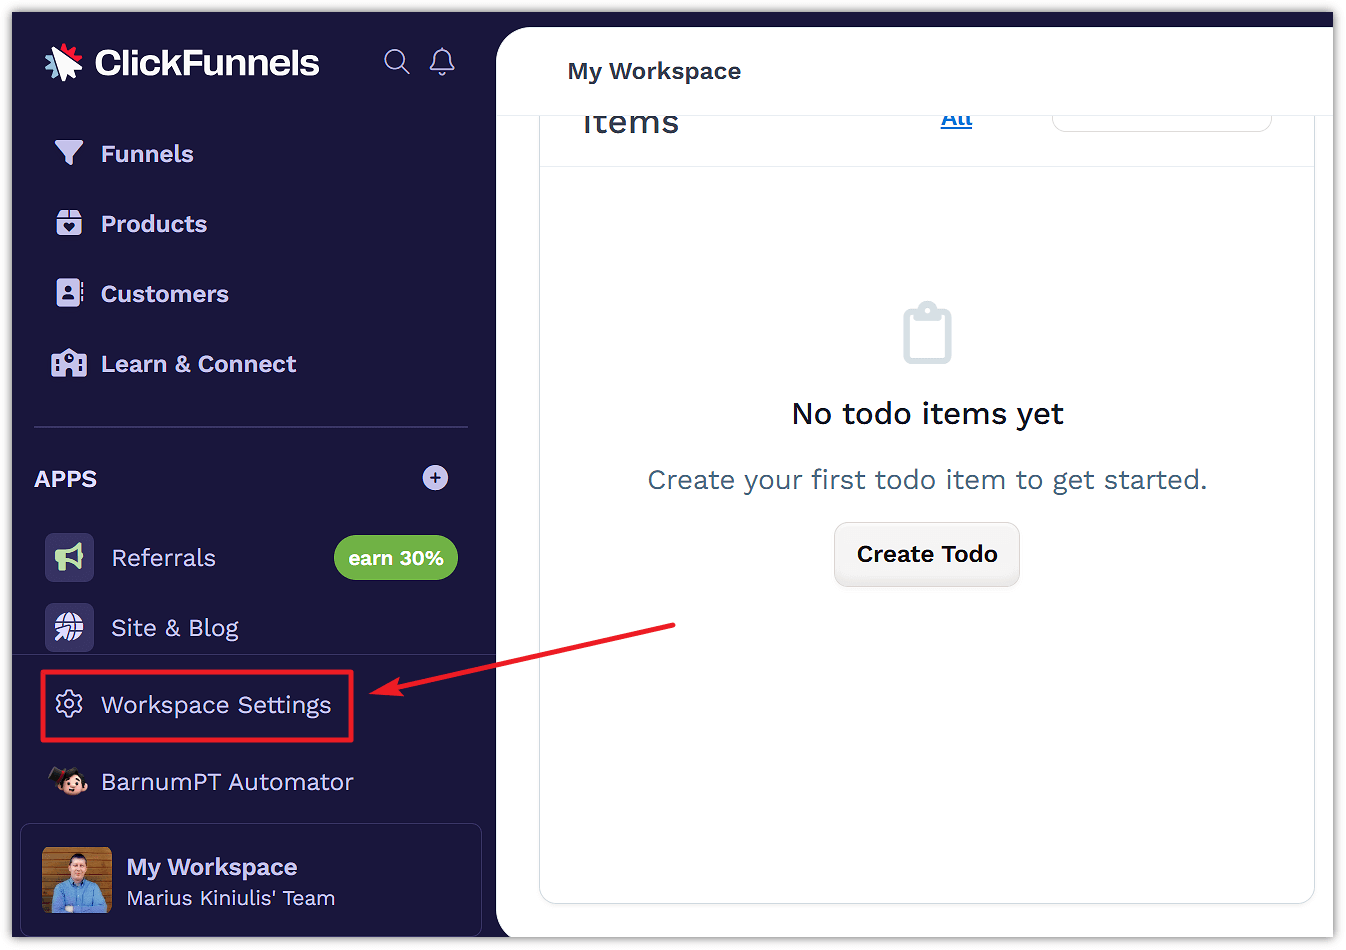Select the Referrals megaphone icon
The width and height of the screenshot is (1346, 950).
69,557
